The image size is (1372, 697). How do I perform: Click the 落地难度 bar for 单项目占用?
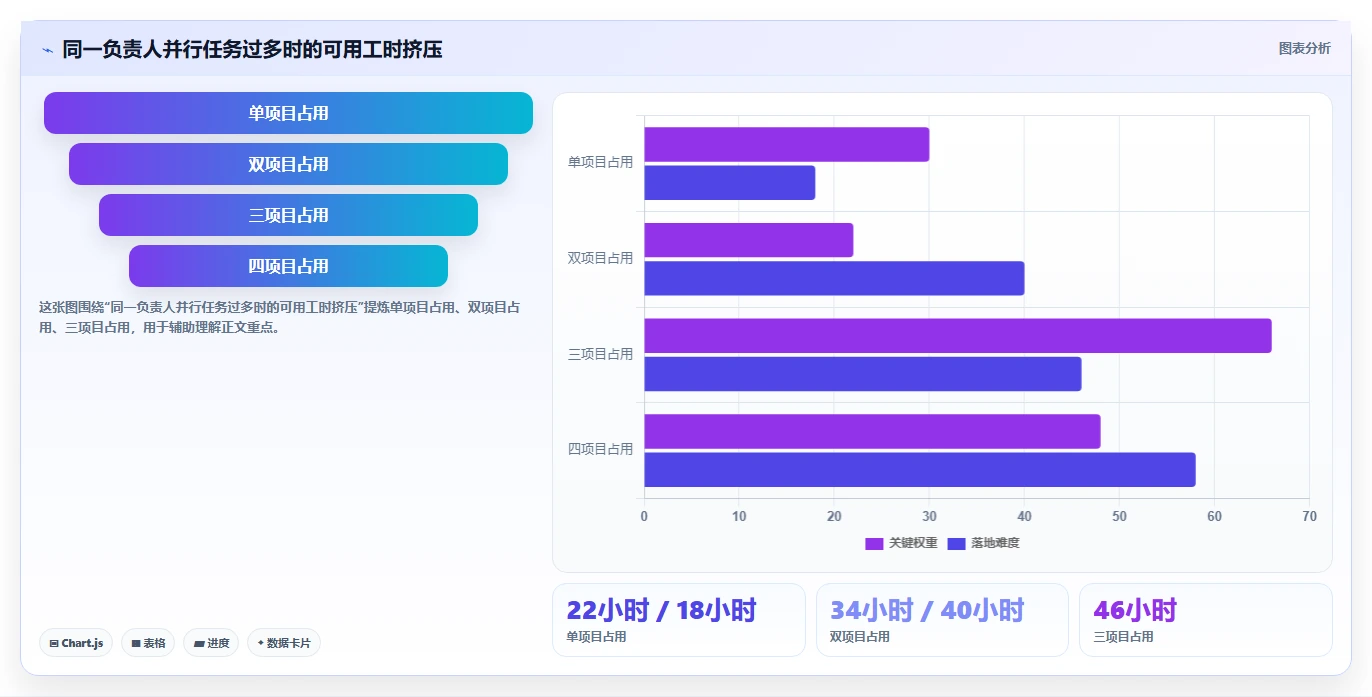point(729,183)
